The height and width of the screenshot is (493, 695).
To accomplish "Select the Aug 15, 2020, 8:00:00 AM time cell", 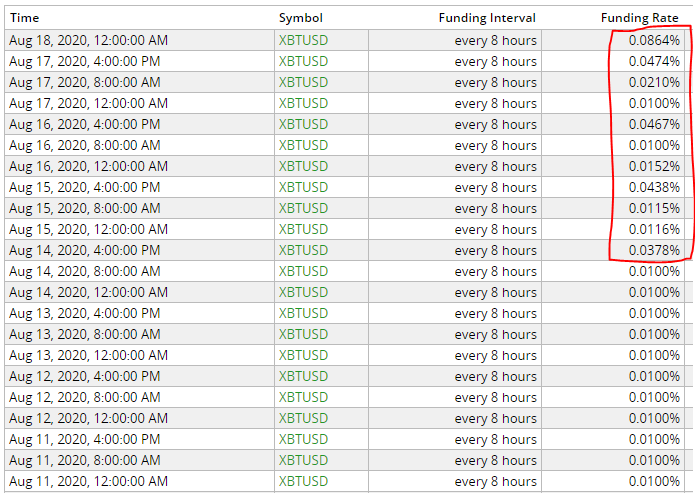I will click(x=140, y=208).
